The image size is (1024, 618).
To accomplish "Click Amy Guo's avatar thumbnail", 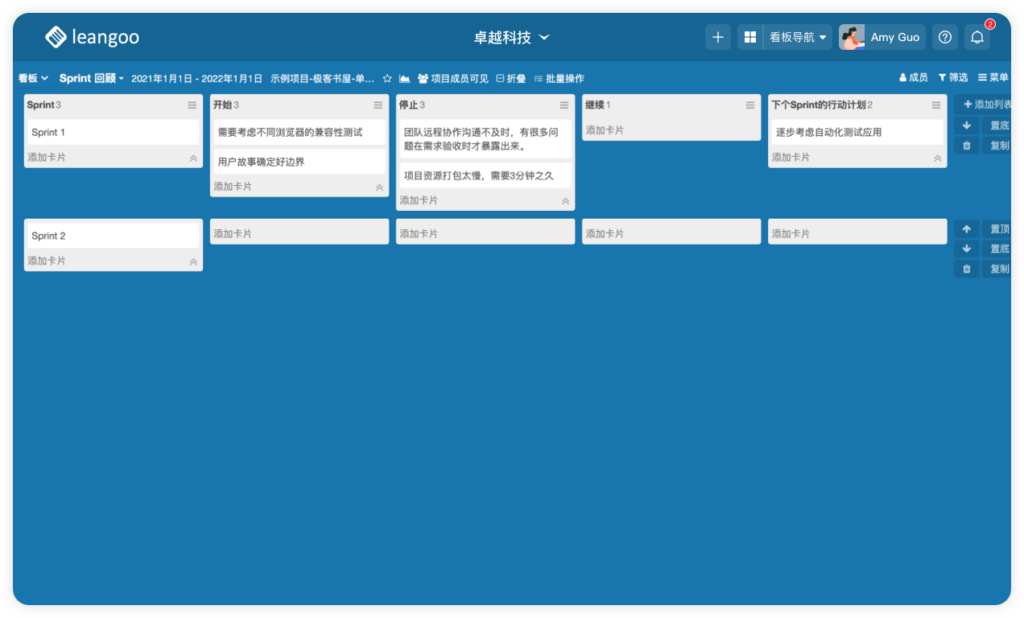I will (x=852, y=37).
